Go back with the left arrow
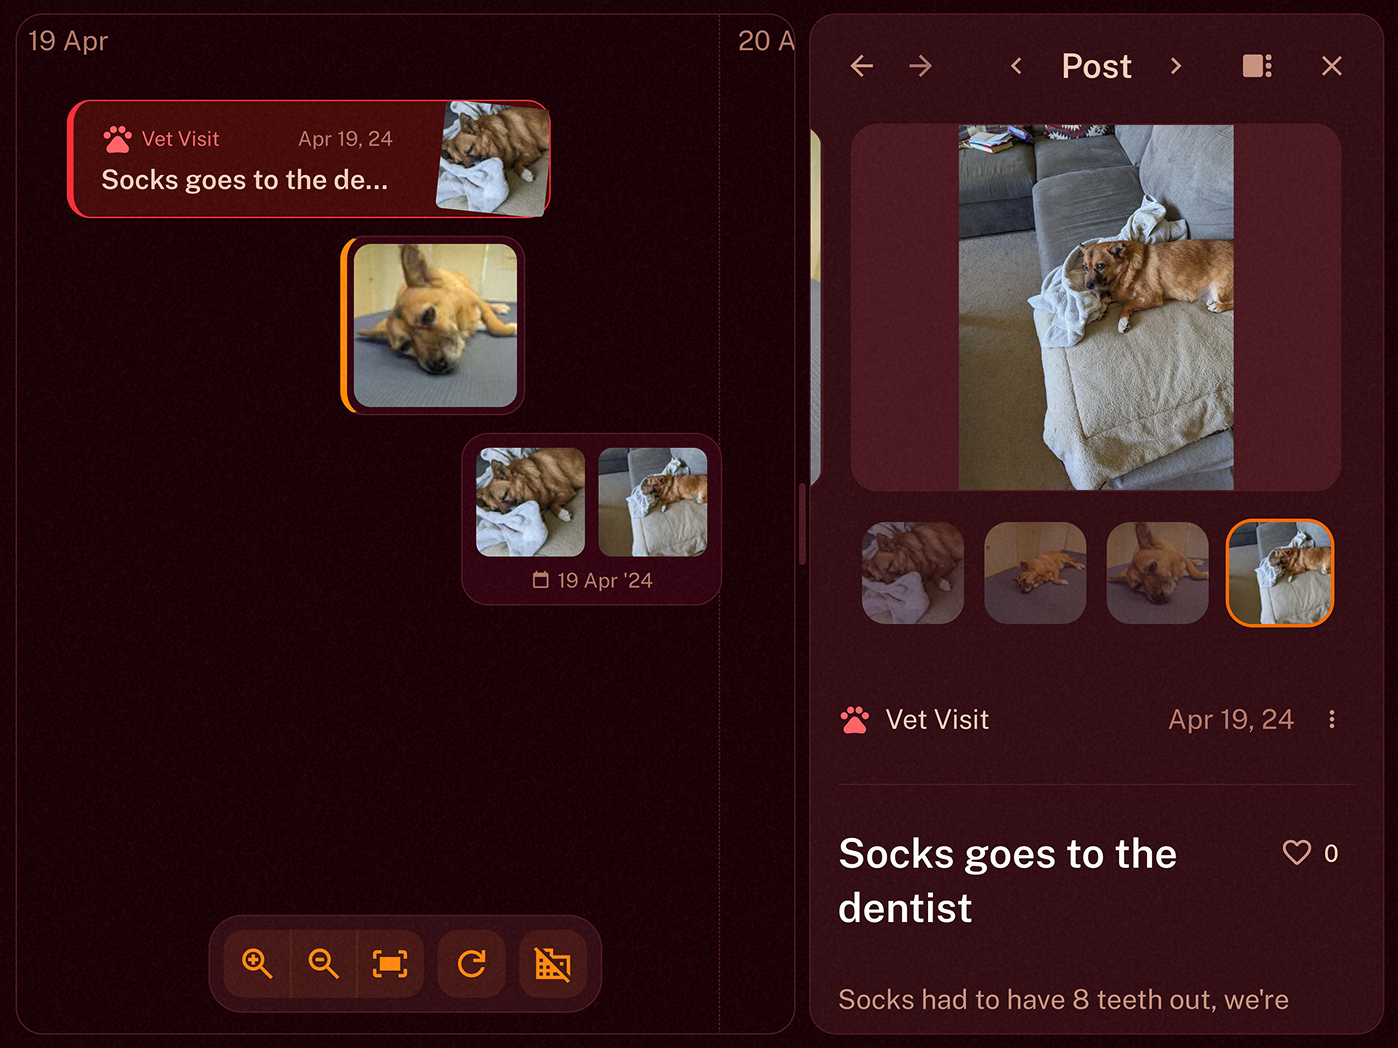1398x1048 pixels. click(x=862, y=66)
